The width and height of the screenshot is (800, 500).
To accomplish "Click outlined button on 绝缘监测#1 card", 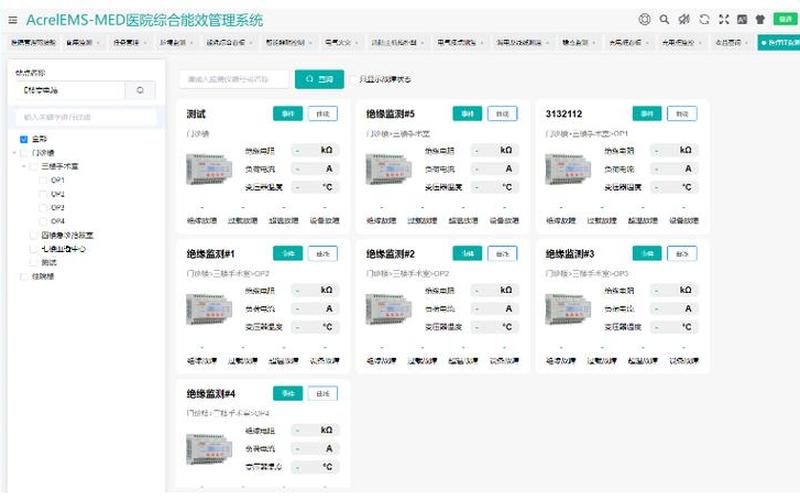I will point(322,253).
